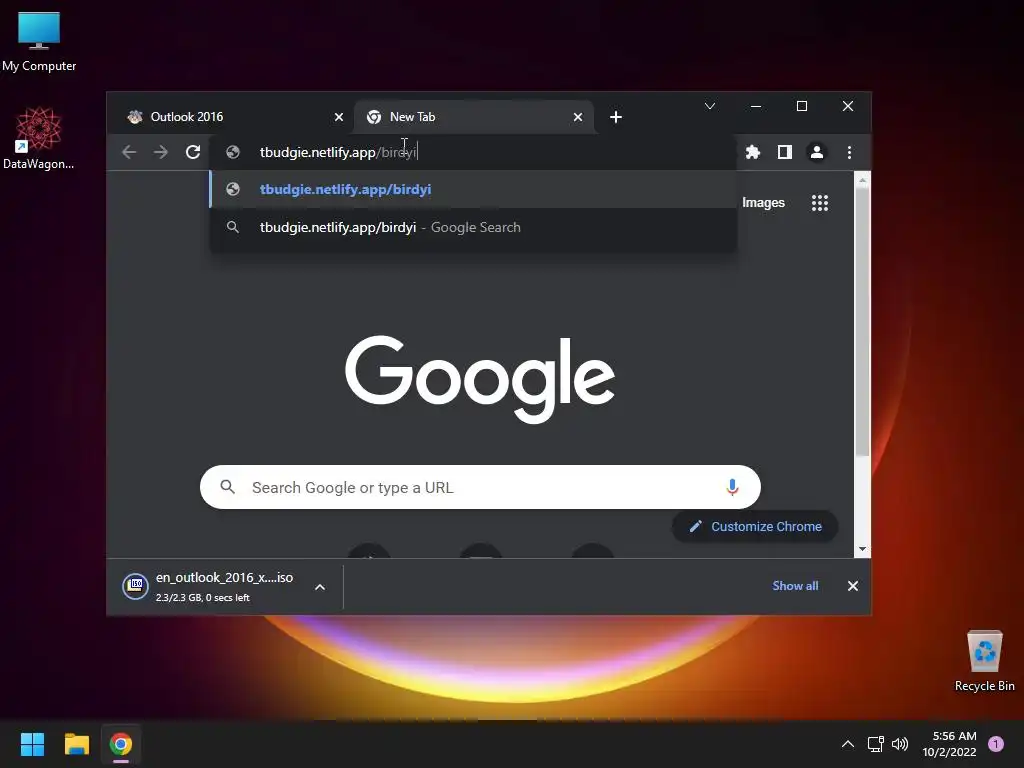The height and width of the screenshot is (768, 1024).
Task: Click the magnifier icon in Google search box
Action: (227, 487)
